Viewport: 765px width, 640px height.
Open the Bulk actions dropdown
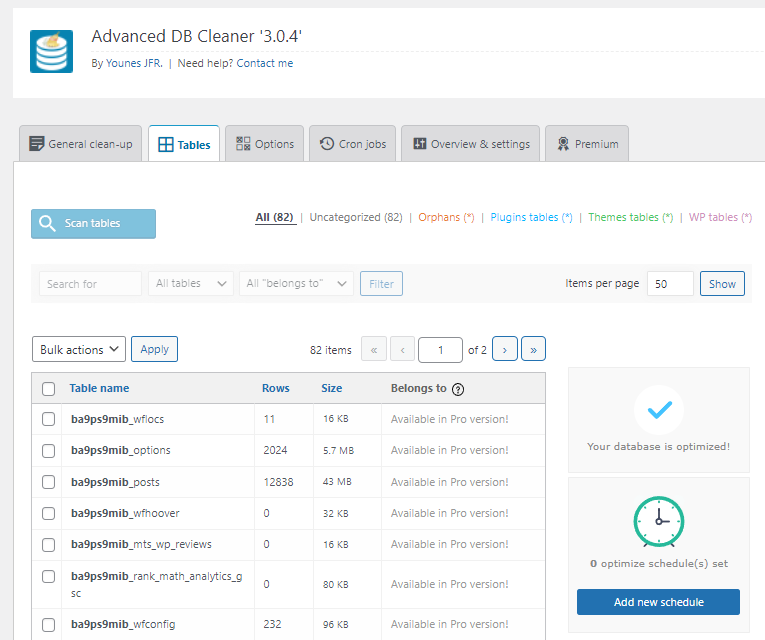(79, 349)
